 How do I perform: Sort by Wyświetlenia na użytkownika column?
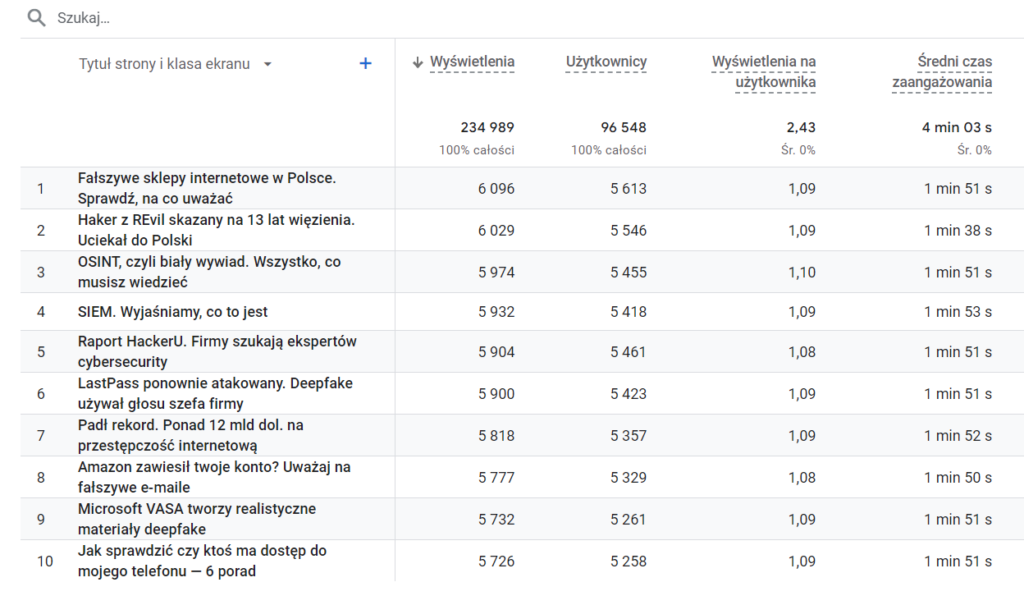[763, 72]
